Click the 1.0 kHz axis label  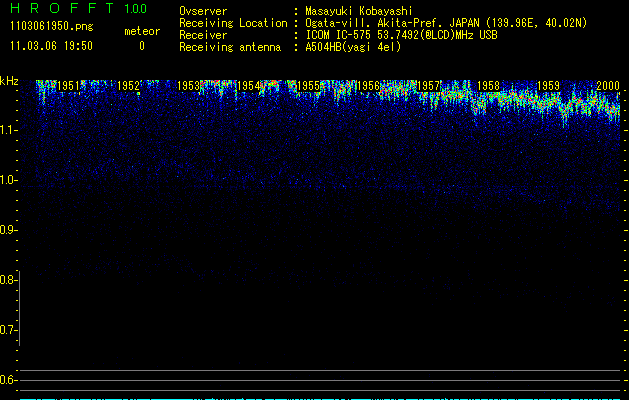8,180
